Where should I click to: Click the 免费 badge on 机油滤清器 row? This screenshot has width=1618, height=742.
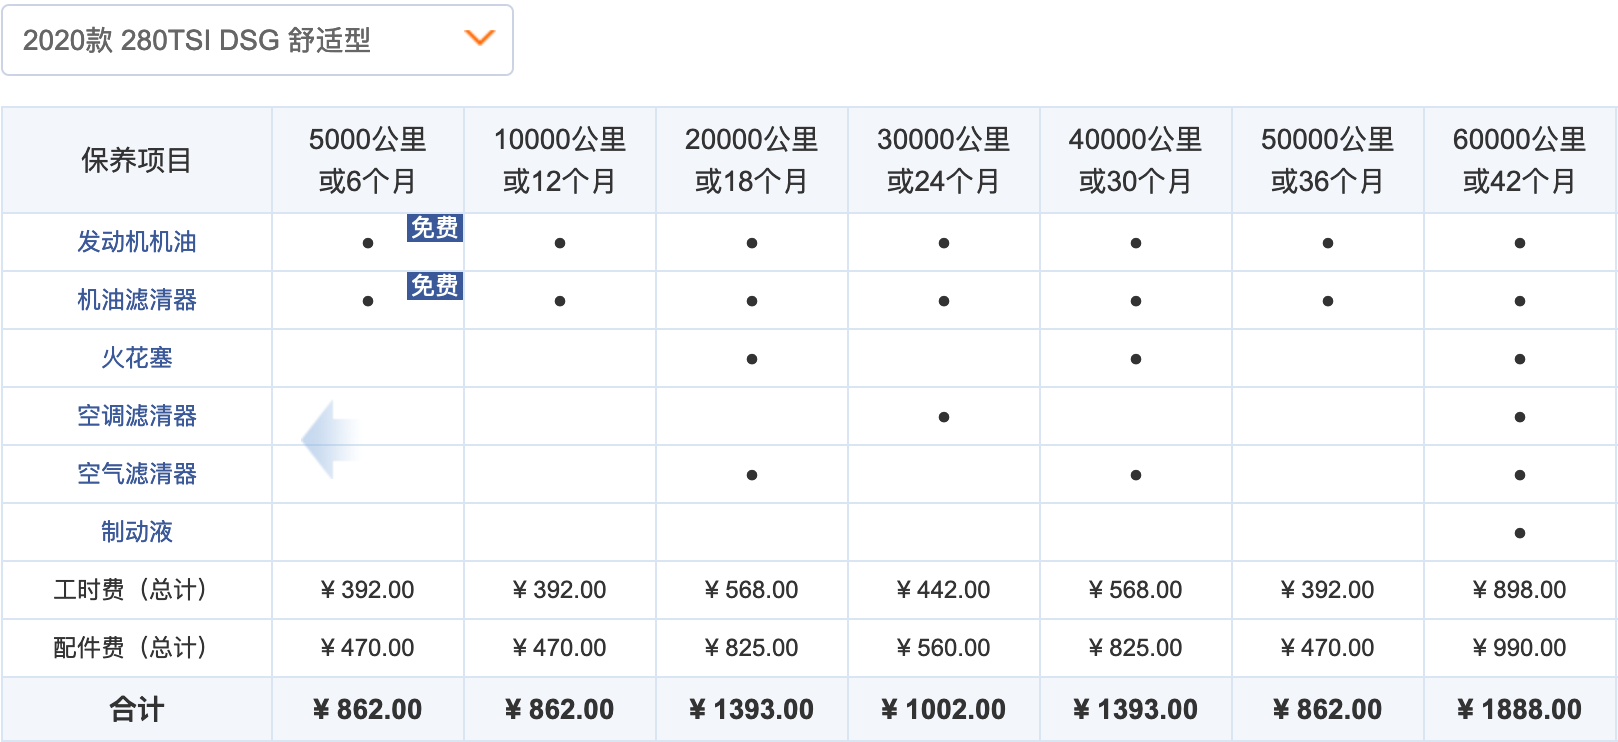click(x=434, y=286)
